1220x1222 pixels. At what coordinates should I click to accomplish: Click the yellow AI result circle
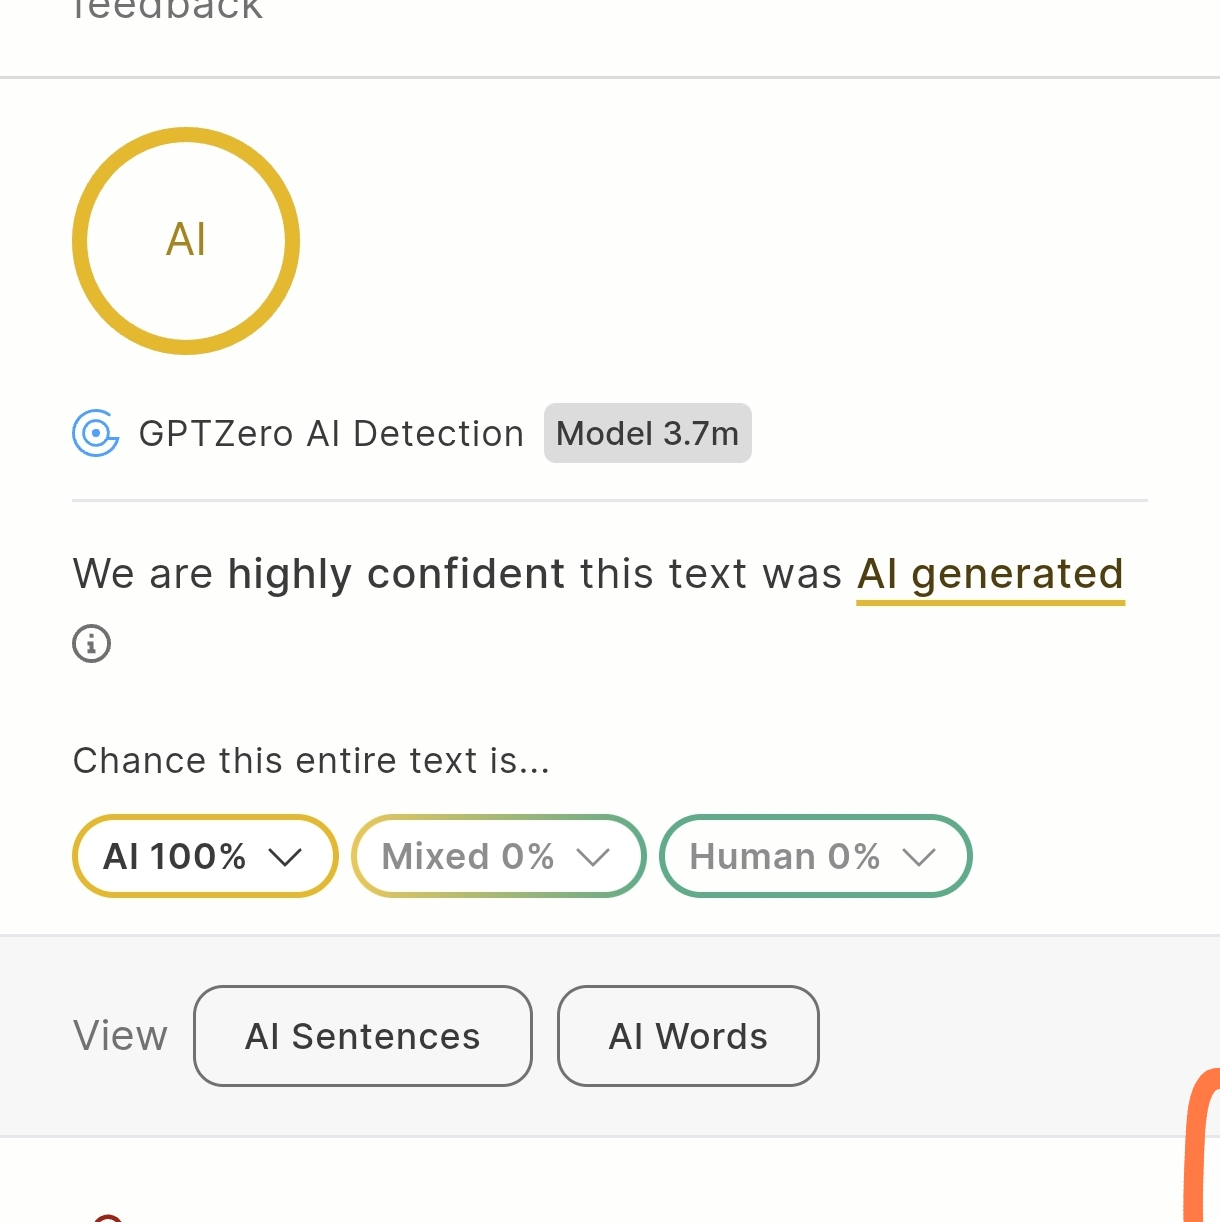click(x=186, y=240)
